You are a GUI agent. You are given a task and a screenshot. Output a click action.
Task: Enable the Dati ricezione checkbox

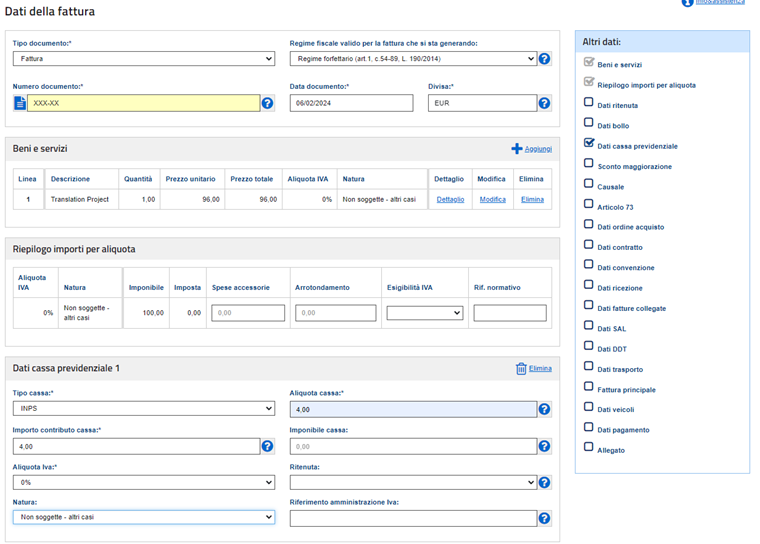588,285
